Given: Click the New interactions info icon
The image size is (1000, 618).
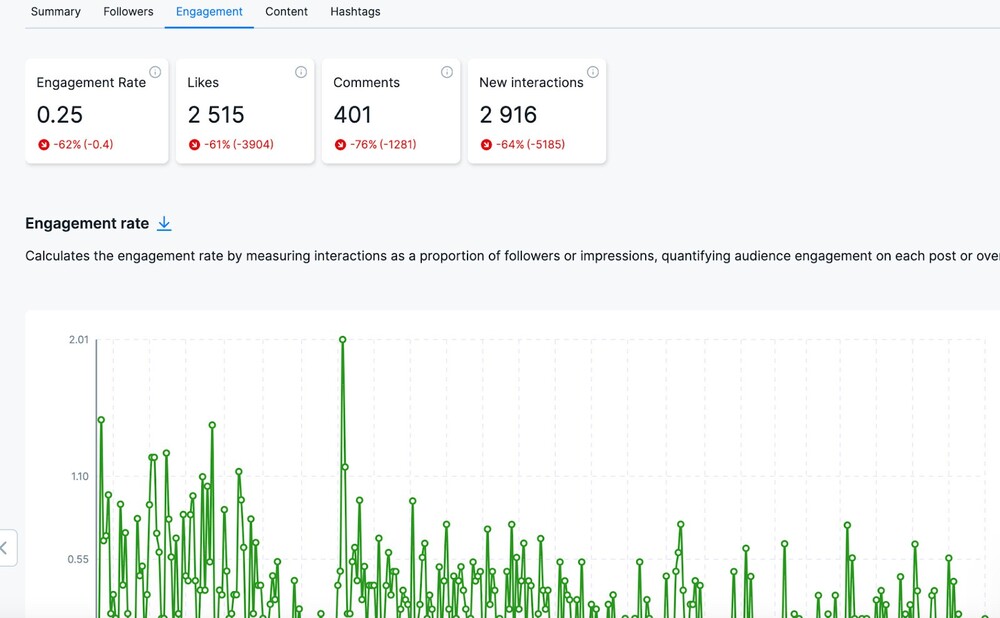Looking at the screenshot, I should coord(593,72).
